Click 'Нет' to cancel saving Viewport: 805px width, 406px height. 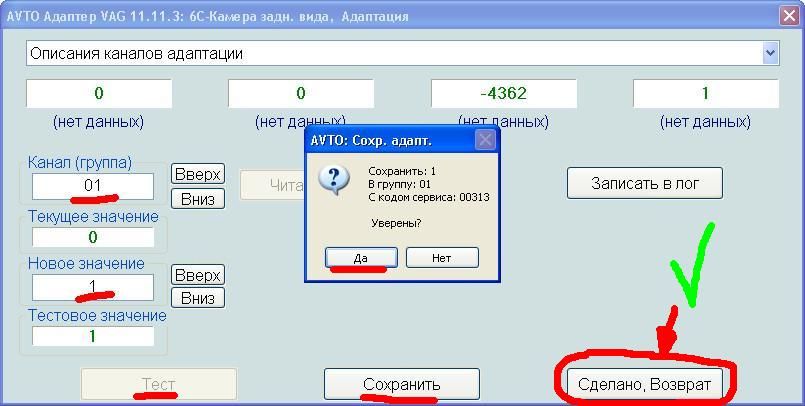pyautogui.click(x=442, y=258)
